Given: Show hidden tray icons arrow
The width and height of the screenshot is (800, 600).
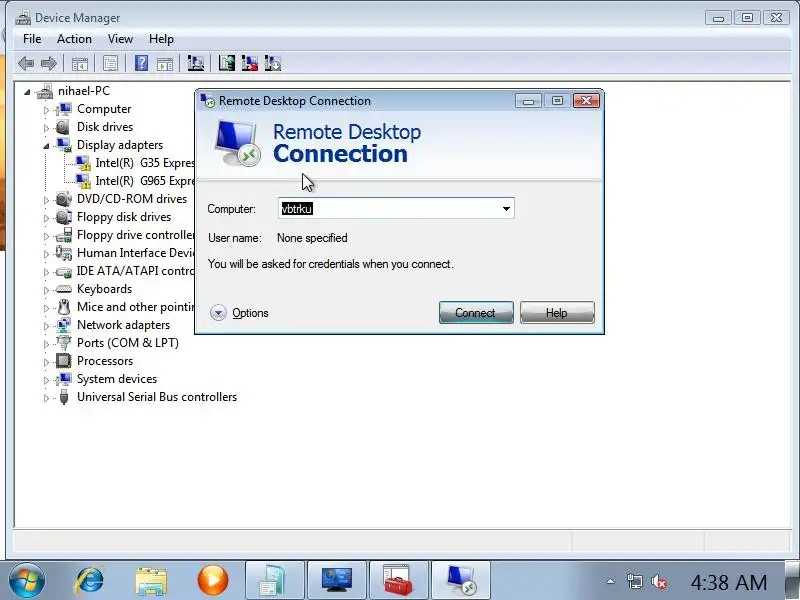Looking at the screenshot, I should (x=610, y=581).
